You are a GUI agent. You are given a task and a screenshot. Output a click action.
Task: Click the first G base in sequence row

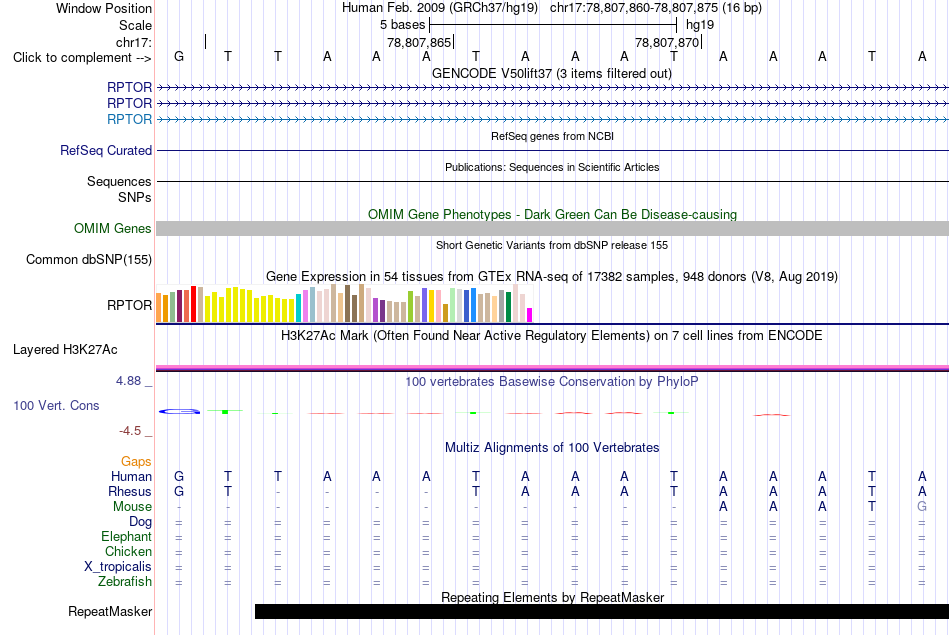click(179, 56)
